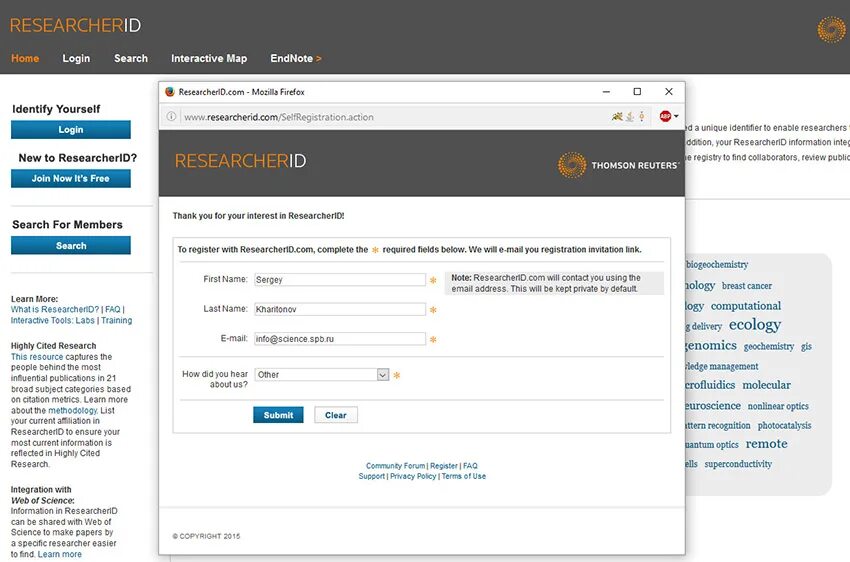Click 'Thank you for your interest in ResearcherID!' text
The height and width of the screenshot is (562, 850).
(x=258, y=216)
